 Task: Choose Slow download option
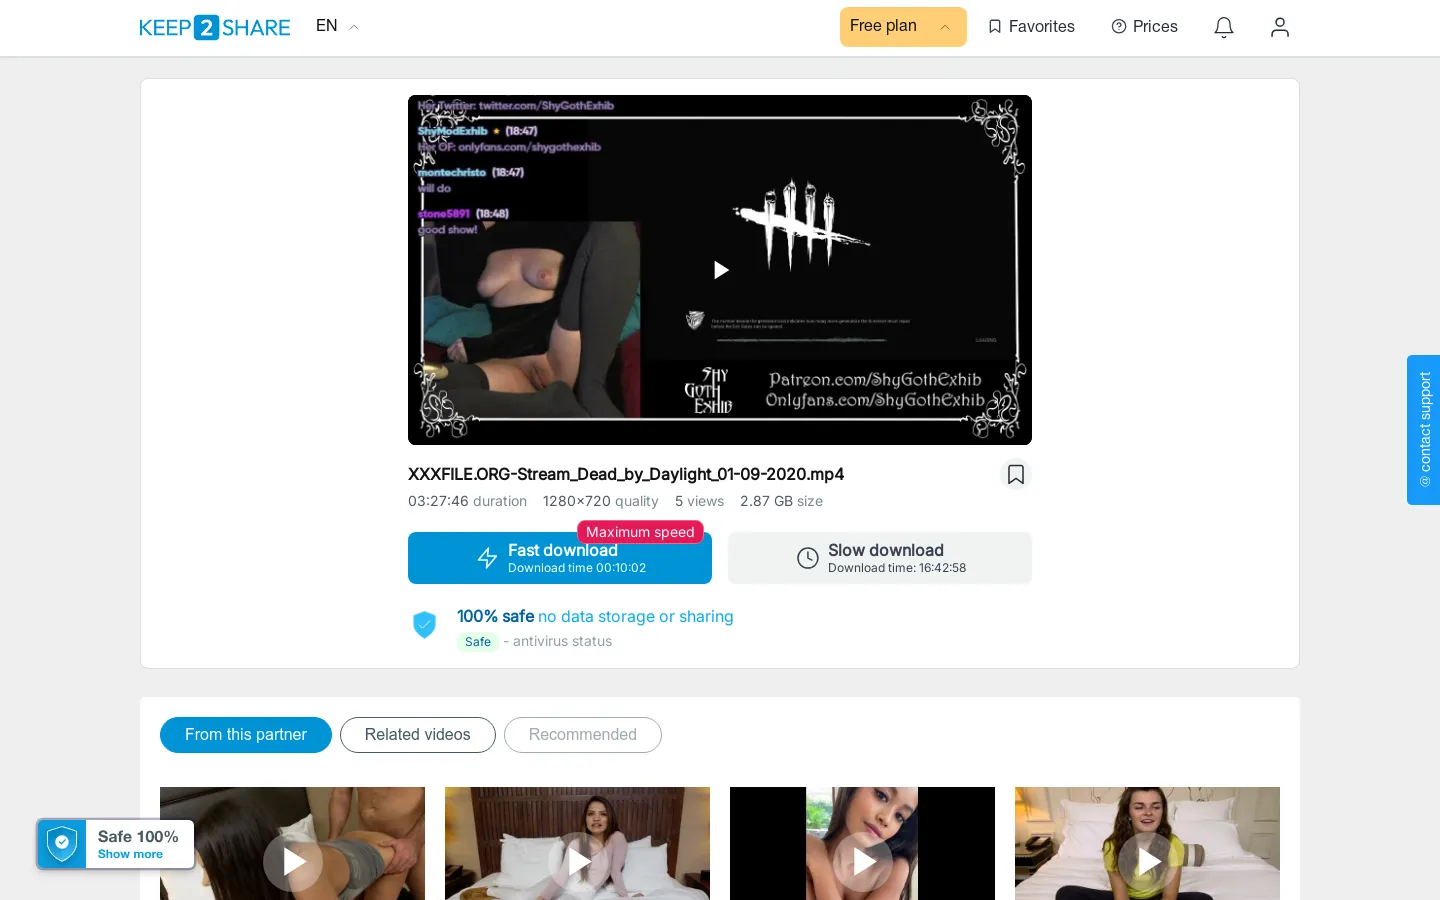point(880,558)
